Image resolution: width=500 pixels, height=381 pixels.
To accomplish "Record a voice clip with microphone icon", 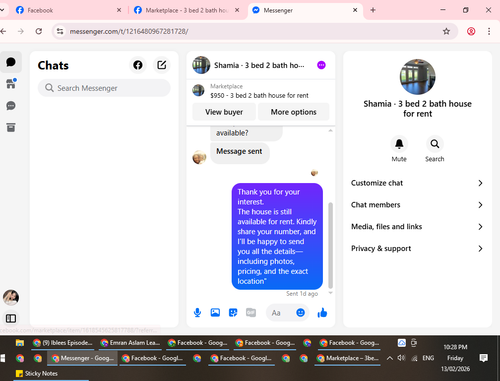I will click(197, 313).
